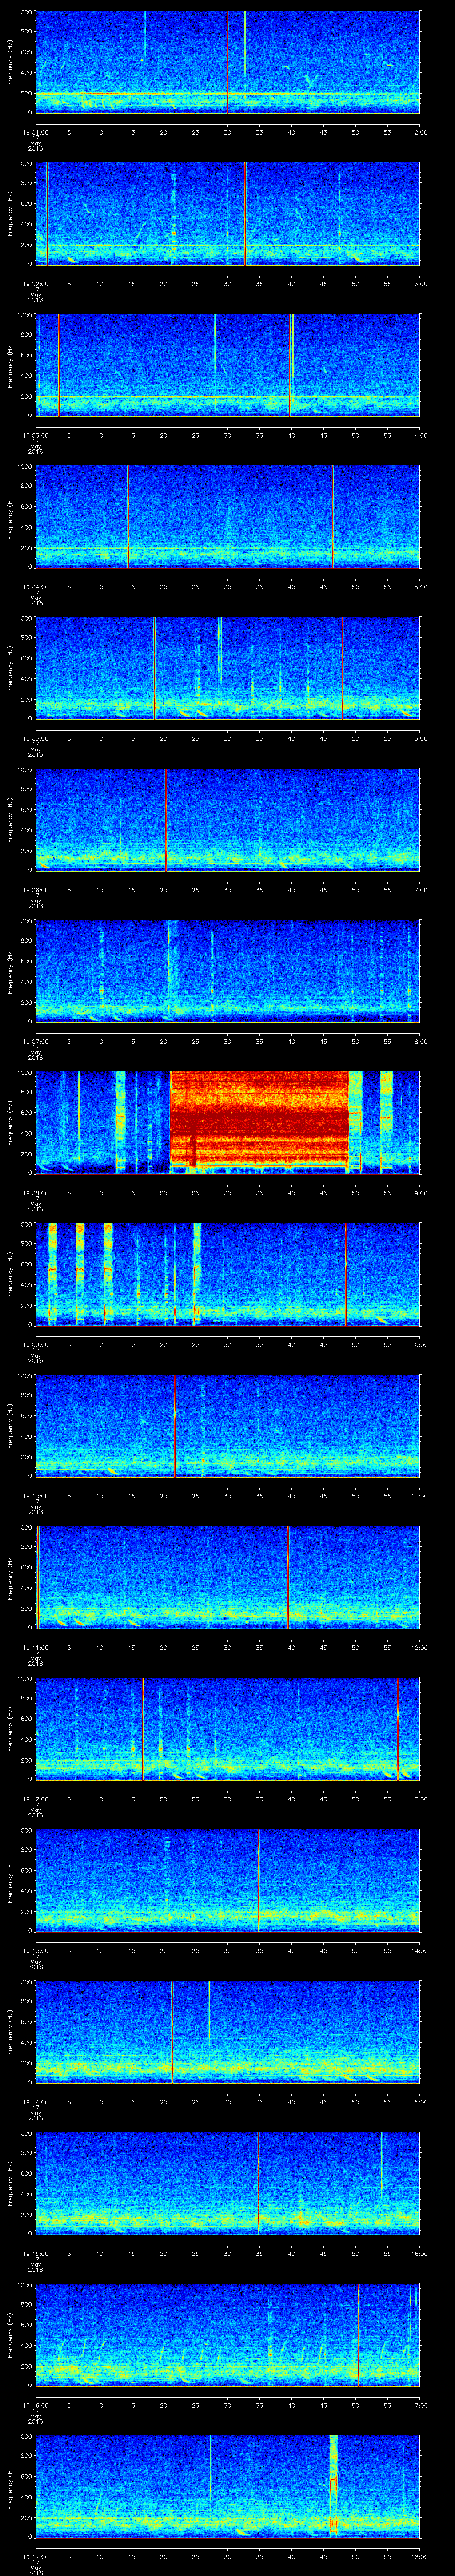Select the spectrogram starting at 19:07:00
The height and width of the screenshot is (2576, 455).
(228, 970)
